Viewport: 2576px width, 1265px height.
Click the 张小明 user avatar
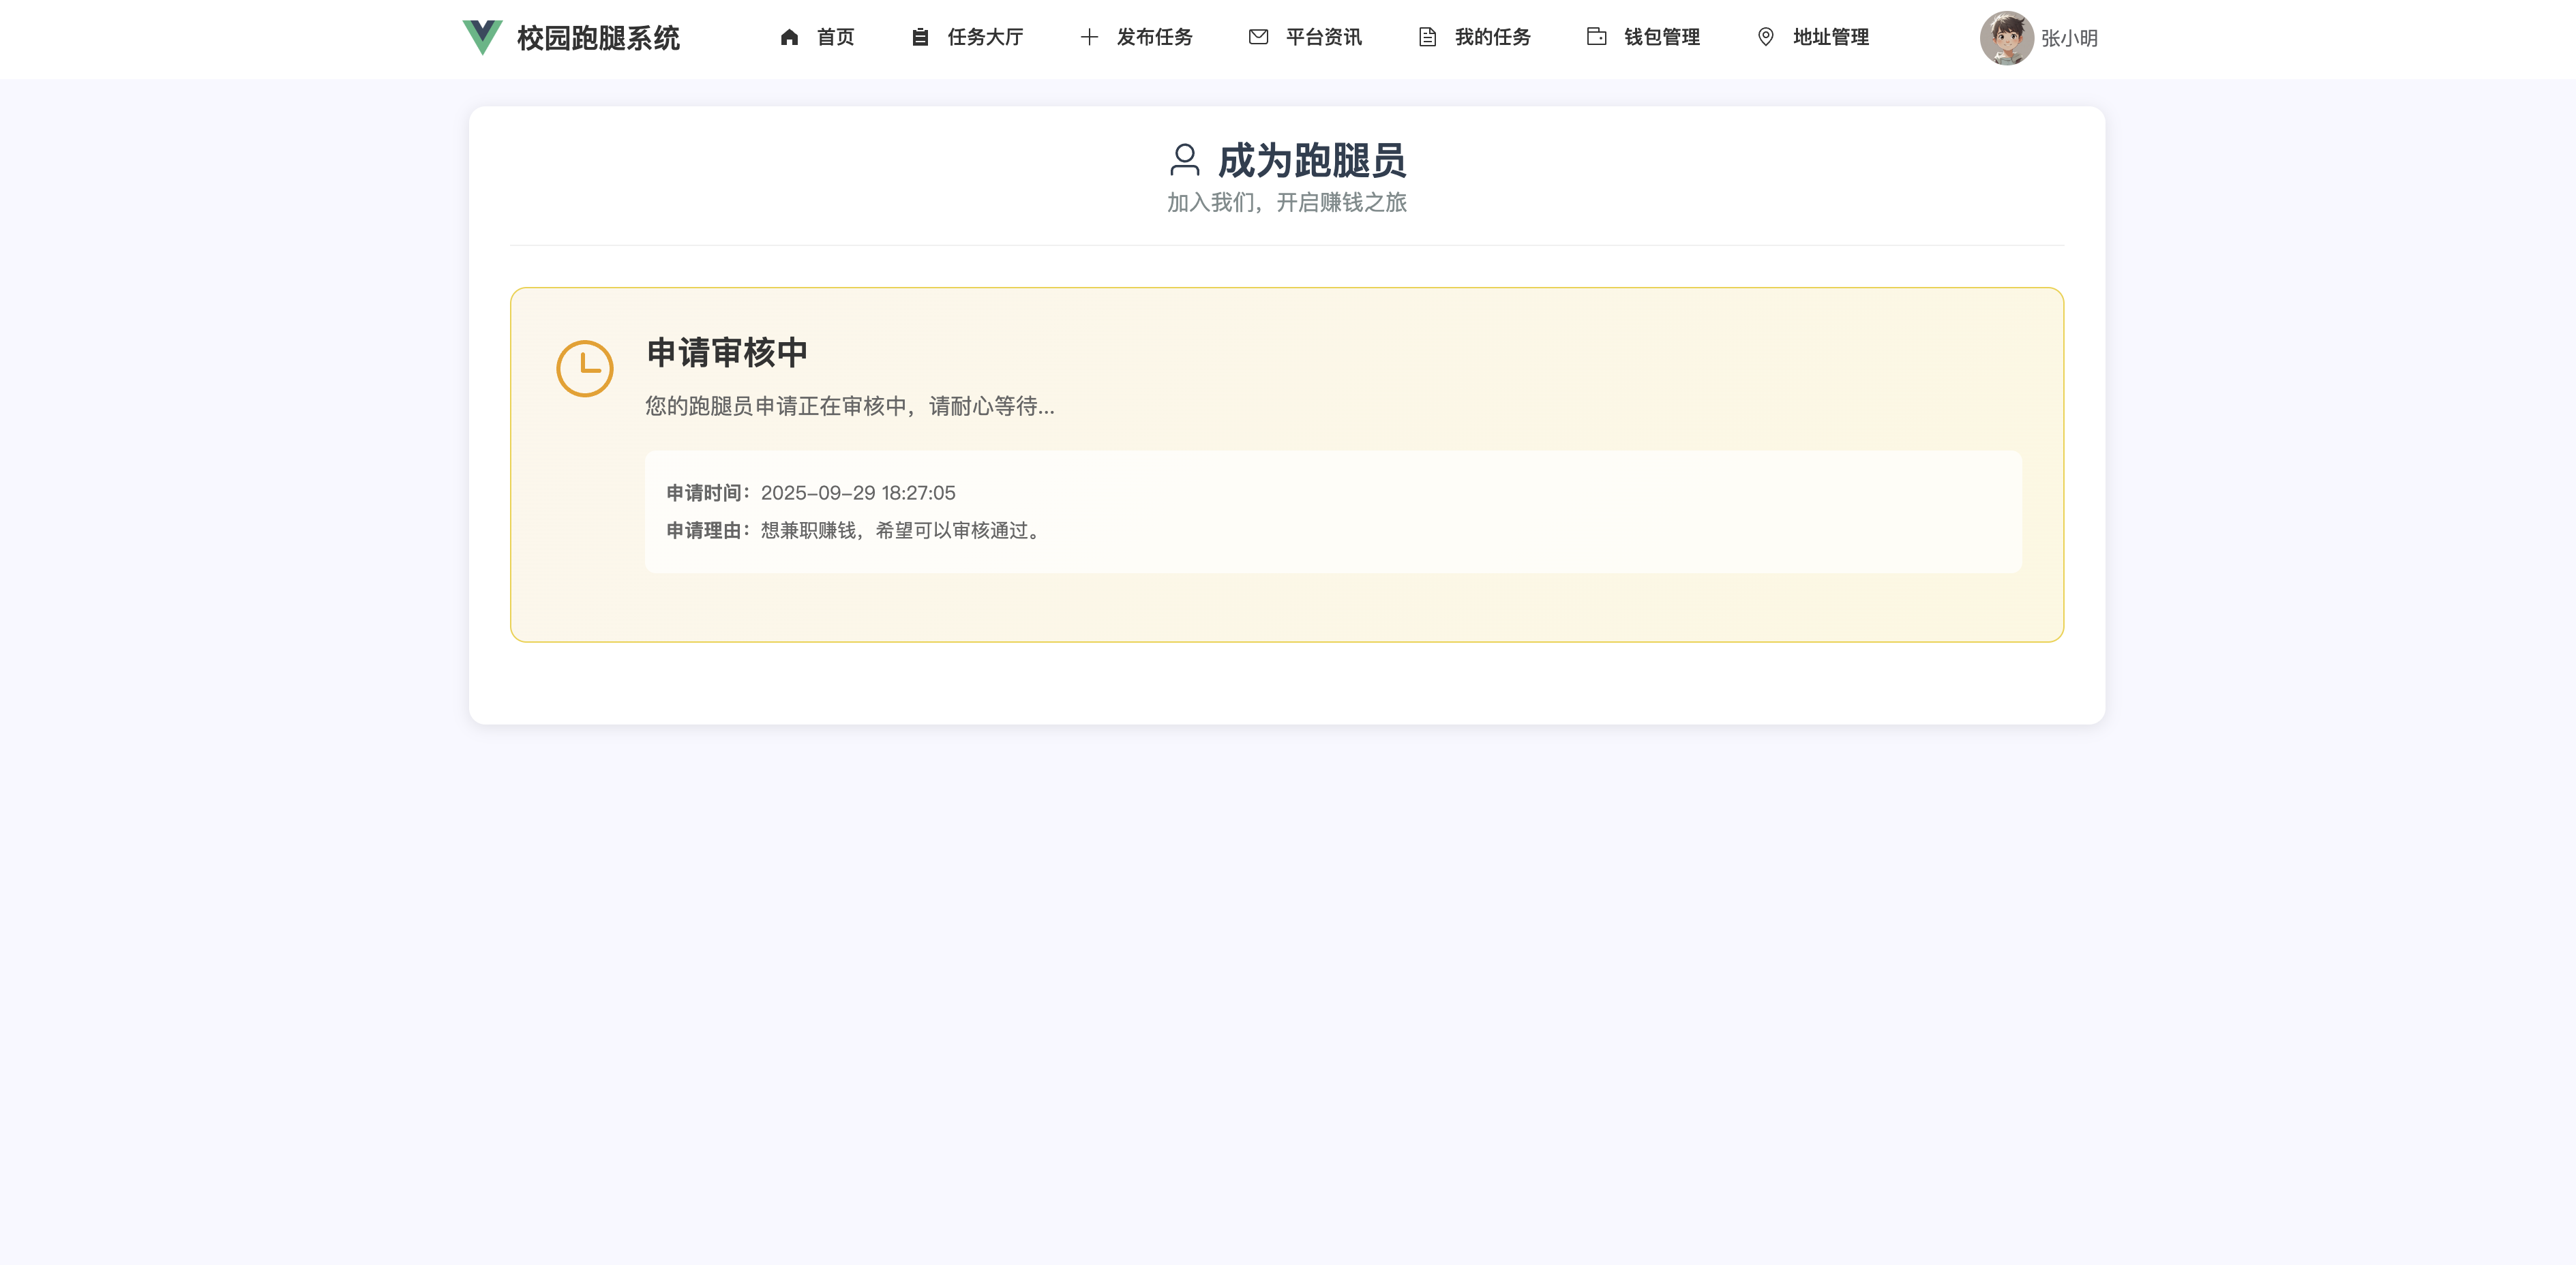point(2006,38)
